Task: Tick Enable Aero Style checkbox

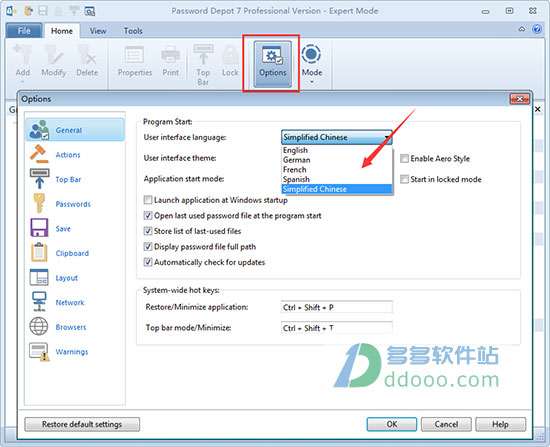Action: click(404, 159)
